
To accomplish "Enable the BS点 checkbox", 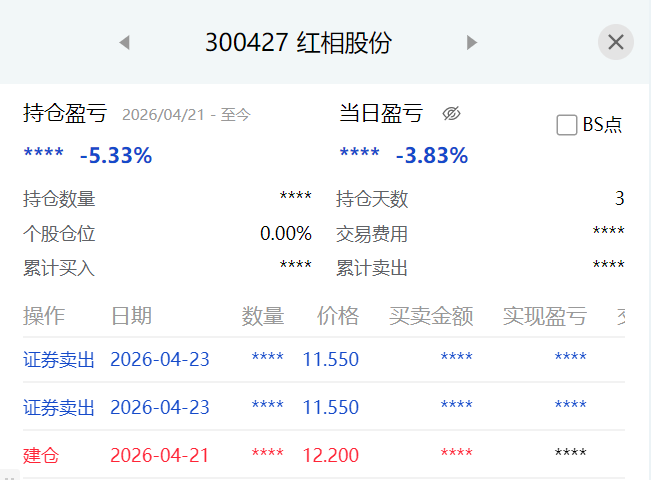I will click(x=567, y=125).
